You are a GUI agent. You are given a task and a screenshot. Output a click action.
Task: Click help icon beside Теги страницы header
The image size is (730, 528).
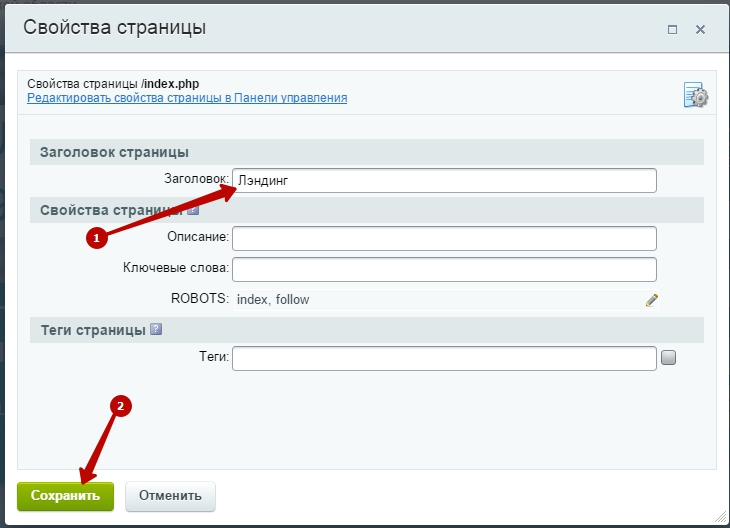(156, 330)
